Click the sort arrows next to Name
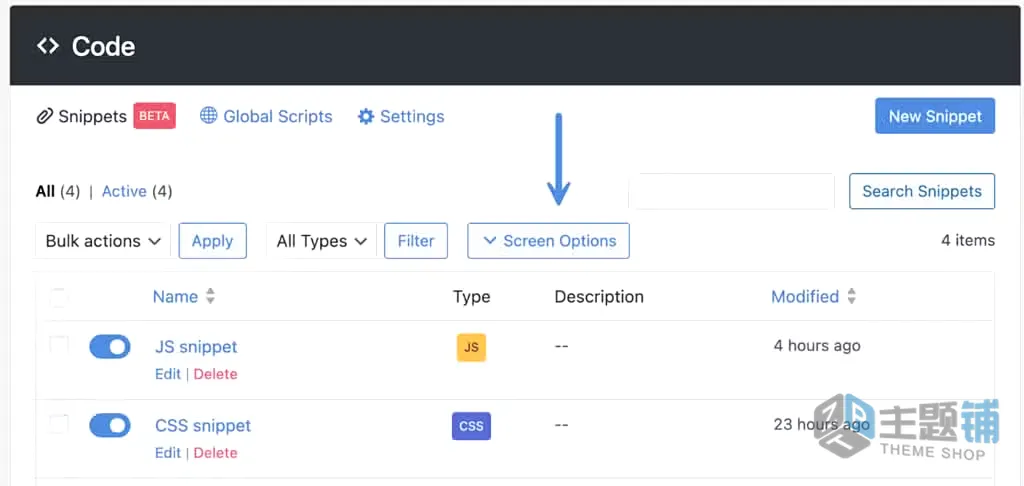 point(210,297)
